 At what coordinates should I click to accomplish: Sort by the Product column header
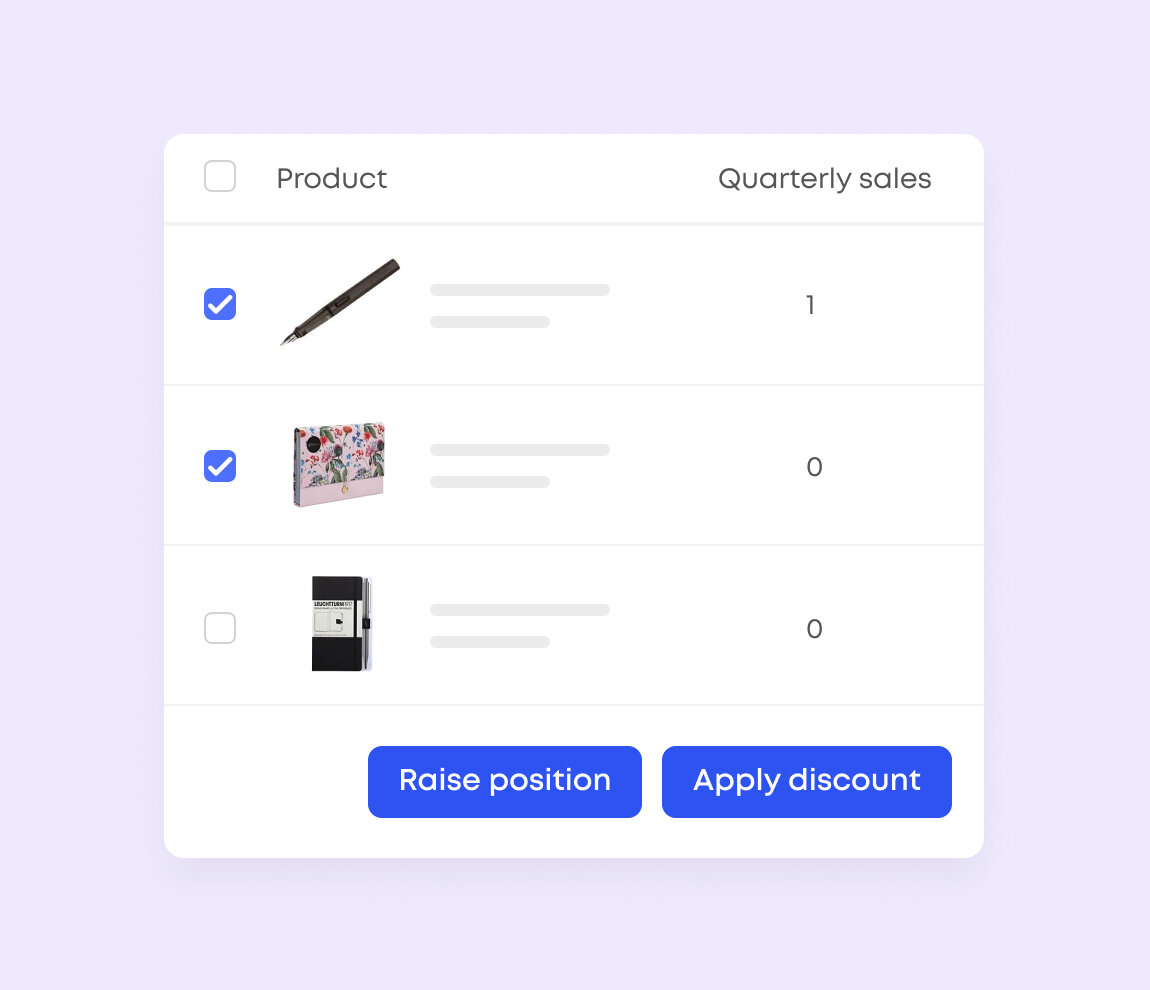click(x=332, y=178)
